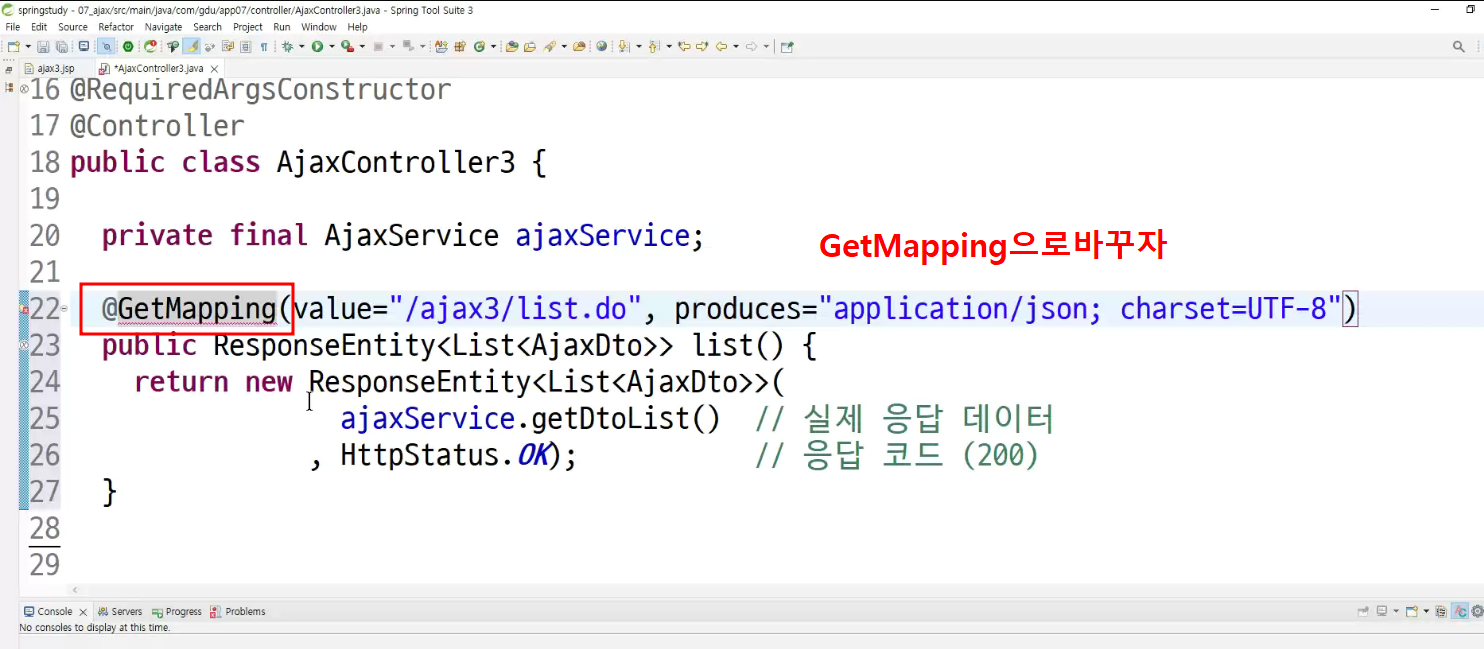The height and width of the screenshot is (649, 1484).
Task: Open the Navigate menu
Action: 164,27
